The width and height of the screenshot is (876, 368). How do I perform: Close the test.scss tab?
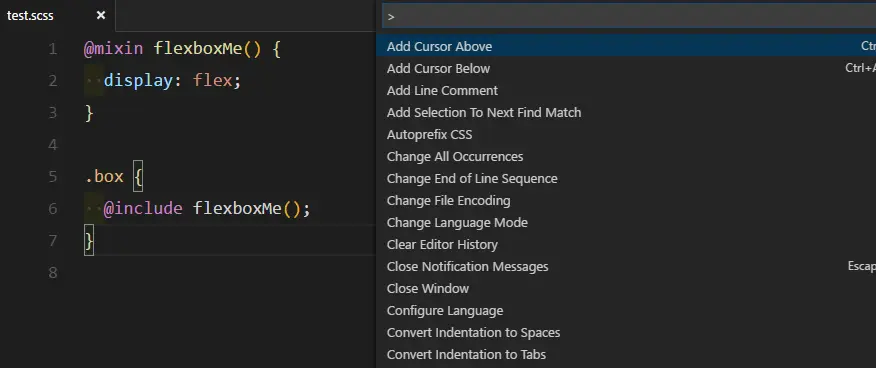(x=101, y=16)
